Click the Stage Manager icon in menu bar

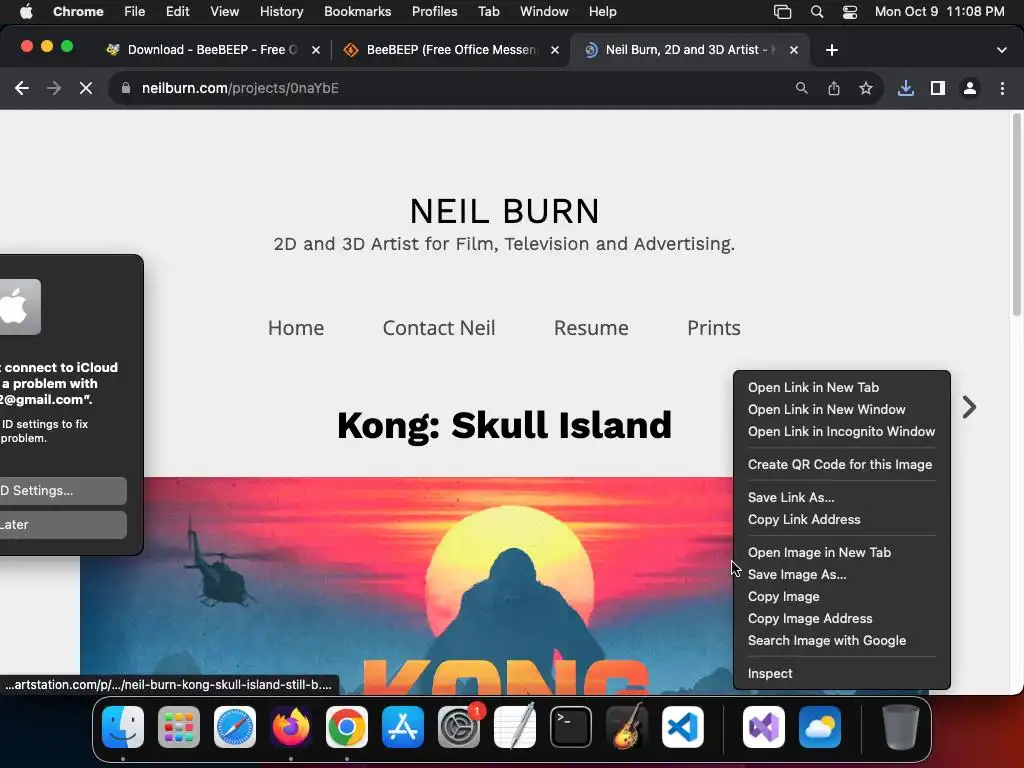tap(782, 12)
